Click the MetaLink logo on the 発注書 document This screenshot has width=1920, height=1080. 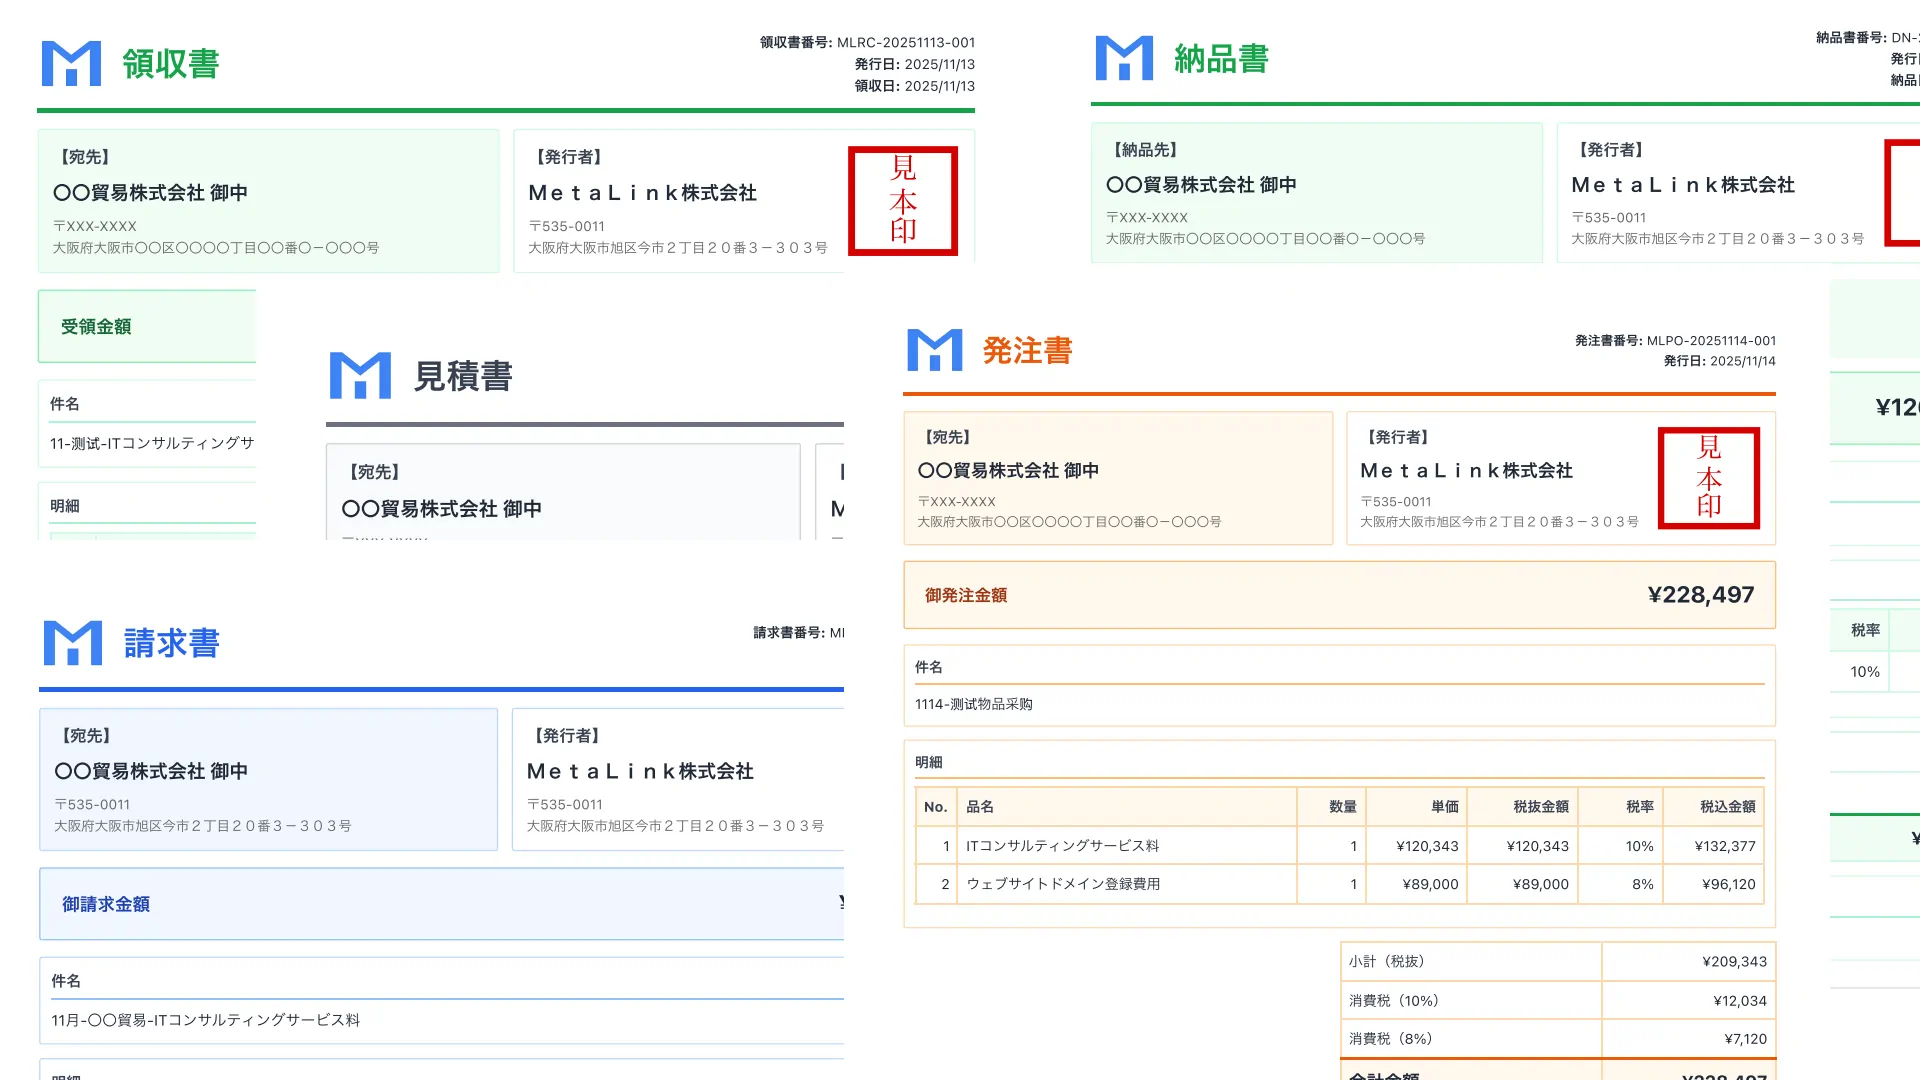coord(933,350)
